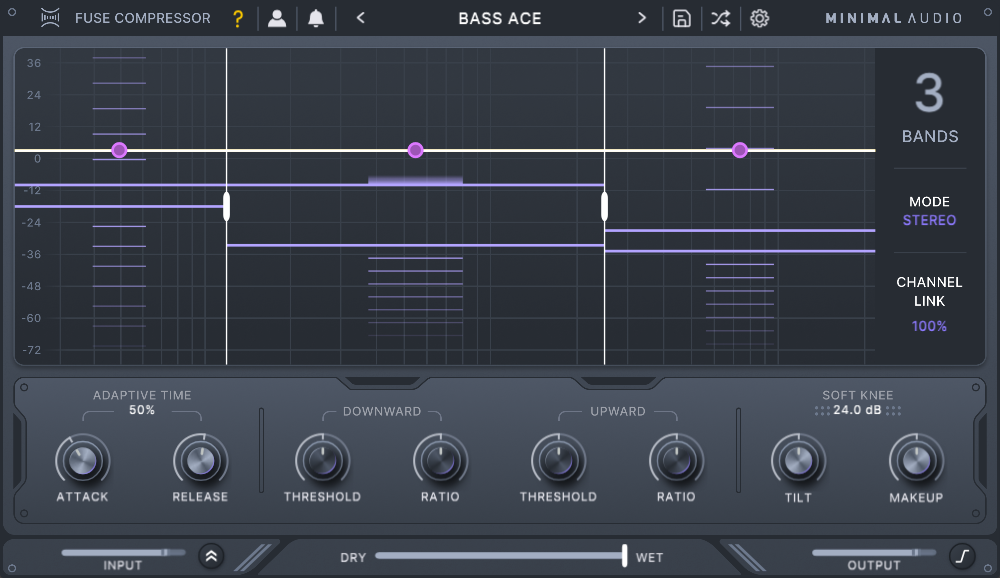Go to the next preset

tap(642, 18)
